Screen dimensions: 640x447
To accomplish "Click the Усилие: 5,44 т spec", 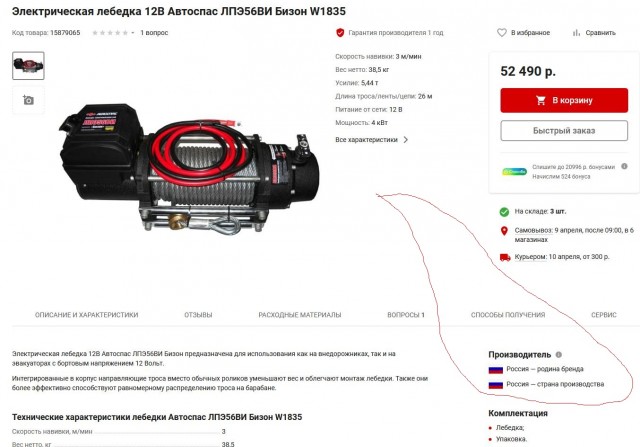I will [x=357, y=83].
